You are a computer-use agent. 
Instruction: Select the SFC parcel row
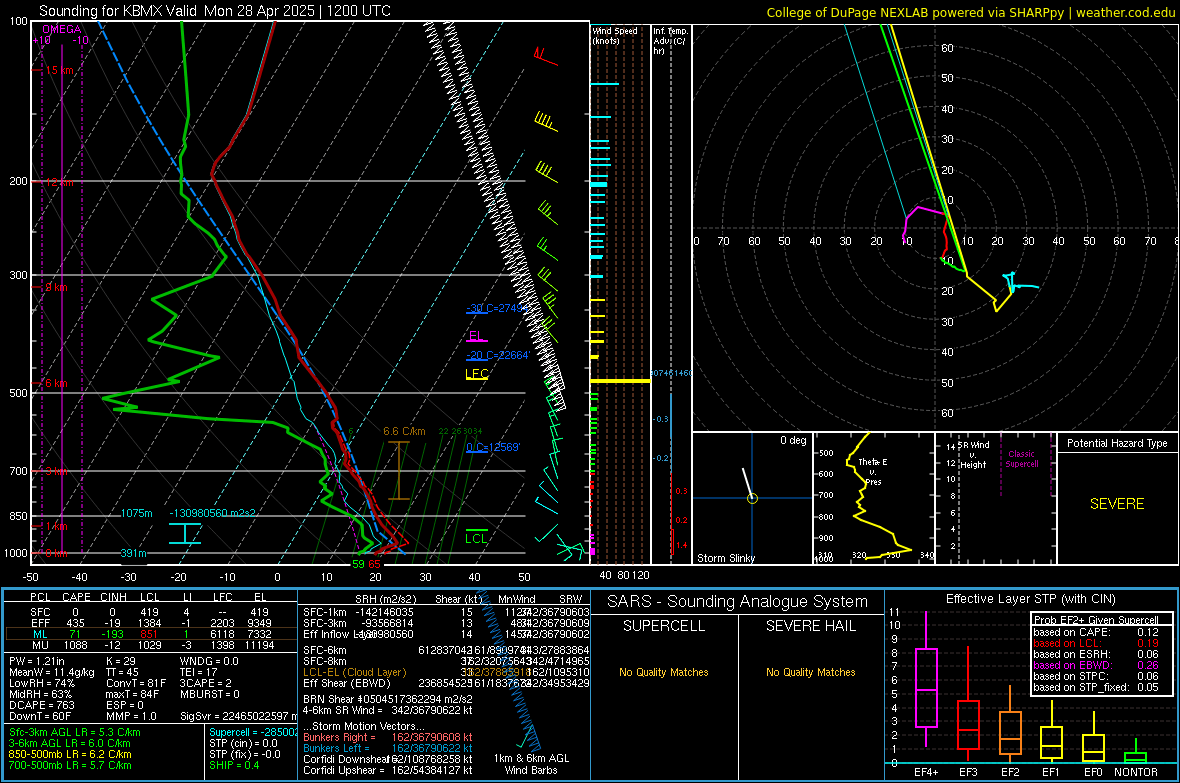click(151, 612)
